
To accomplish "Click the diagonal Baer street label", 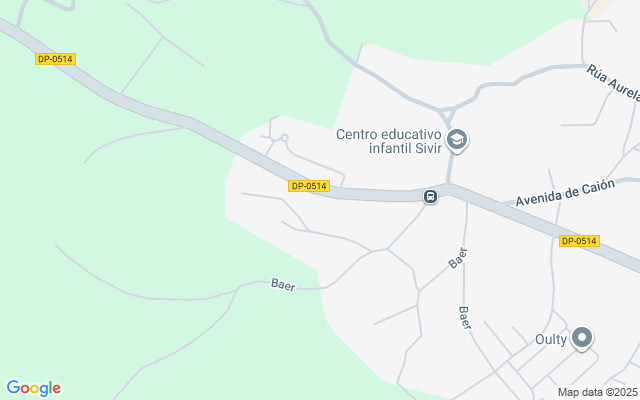I will [x=458, y=258].
